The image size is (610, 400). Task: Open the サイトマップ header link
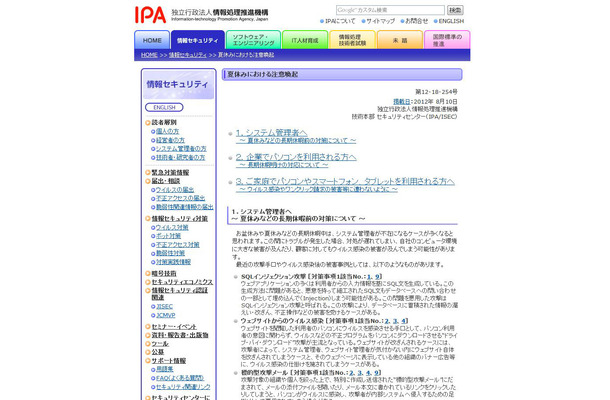pyautogui.click(x=380, y=21)
